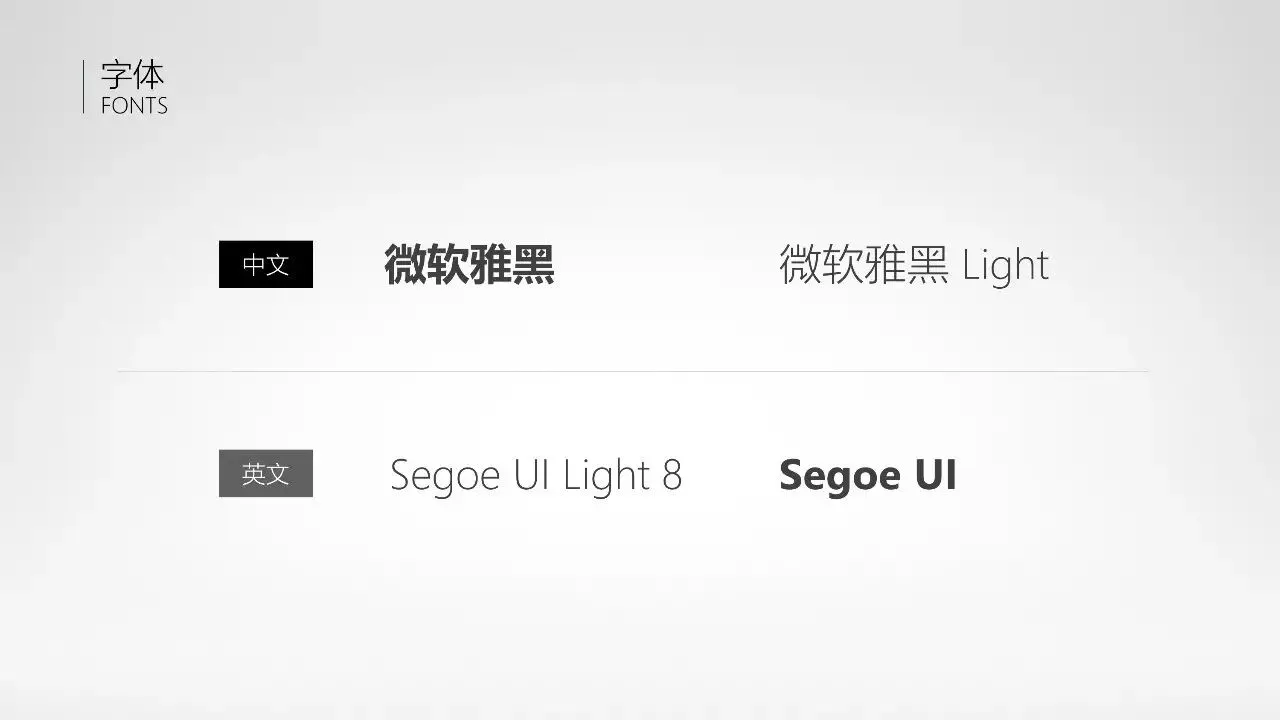Click the word Light in Segoe UI Light 8
1280x720 pixels.
point(606,475)
